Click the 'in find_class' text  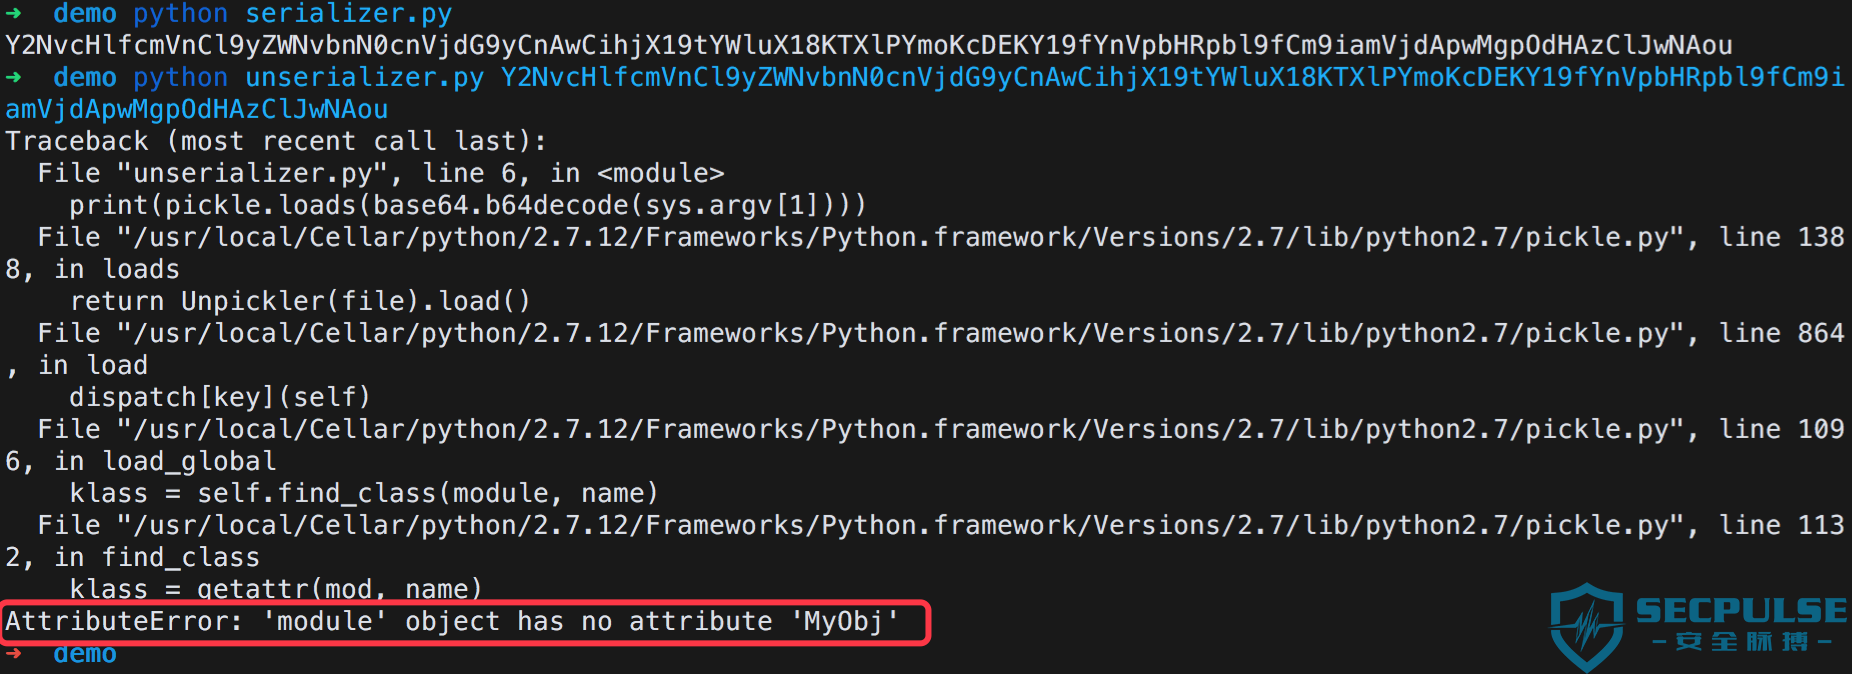click(x=157, y=558)
